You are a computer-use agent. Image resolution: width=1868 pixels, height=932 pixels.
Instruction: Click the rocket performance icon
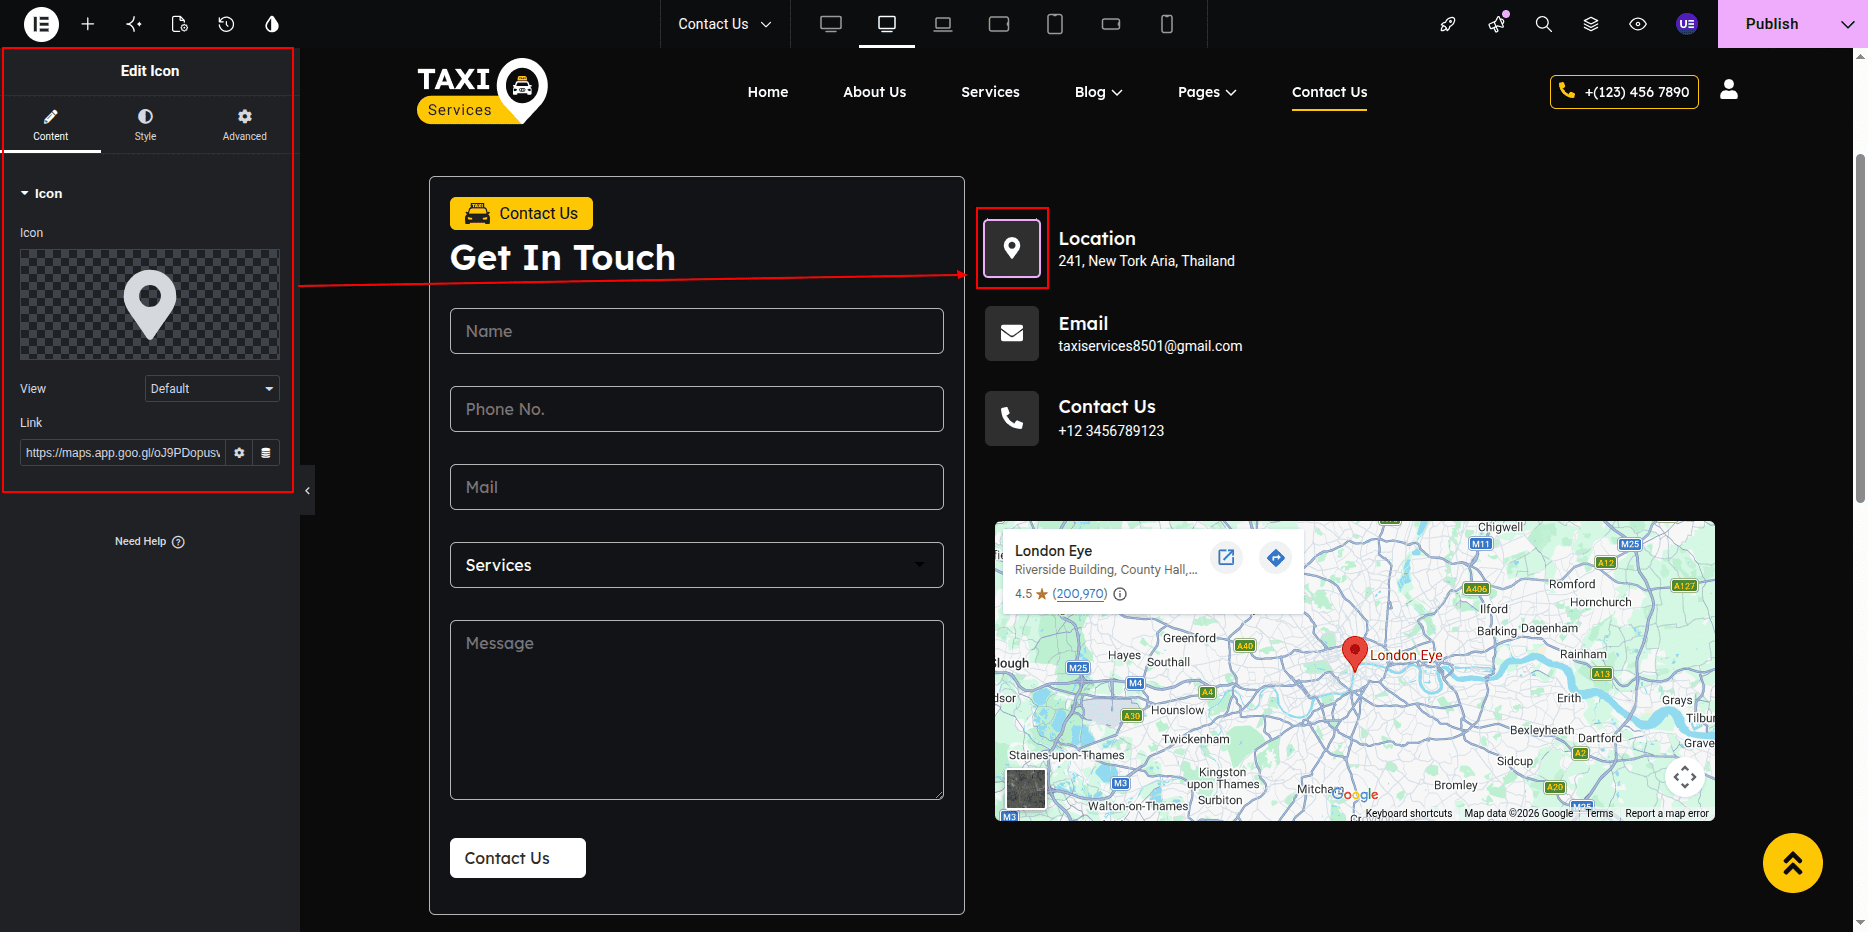coord(1447,24)
